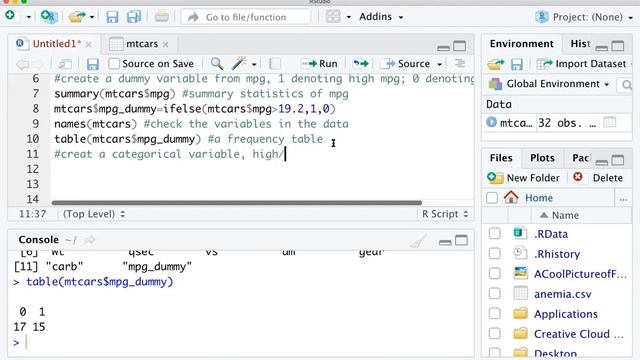
Task: Click Import Dataset button
Action: coord(582,64)
